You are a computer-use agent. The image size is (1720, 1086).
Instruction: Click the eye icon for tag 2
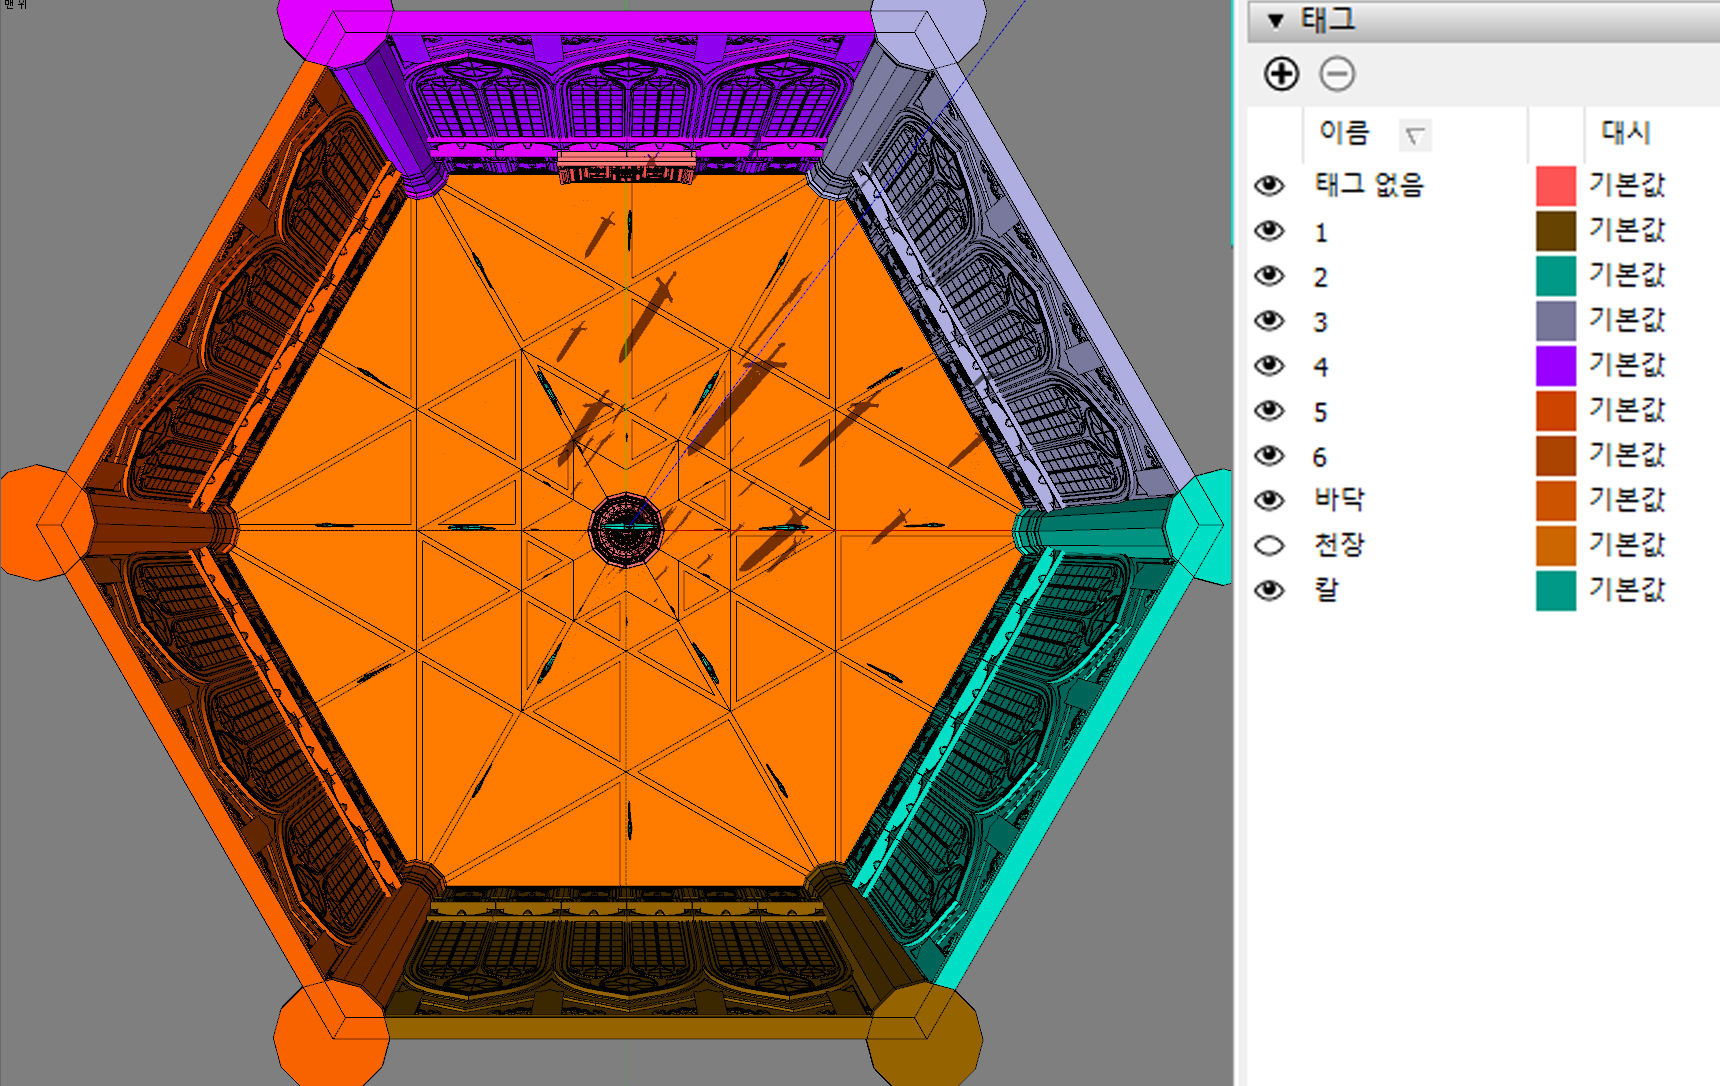[x=1269, y=276]
